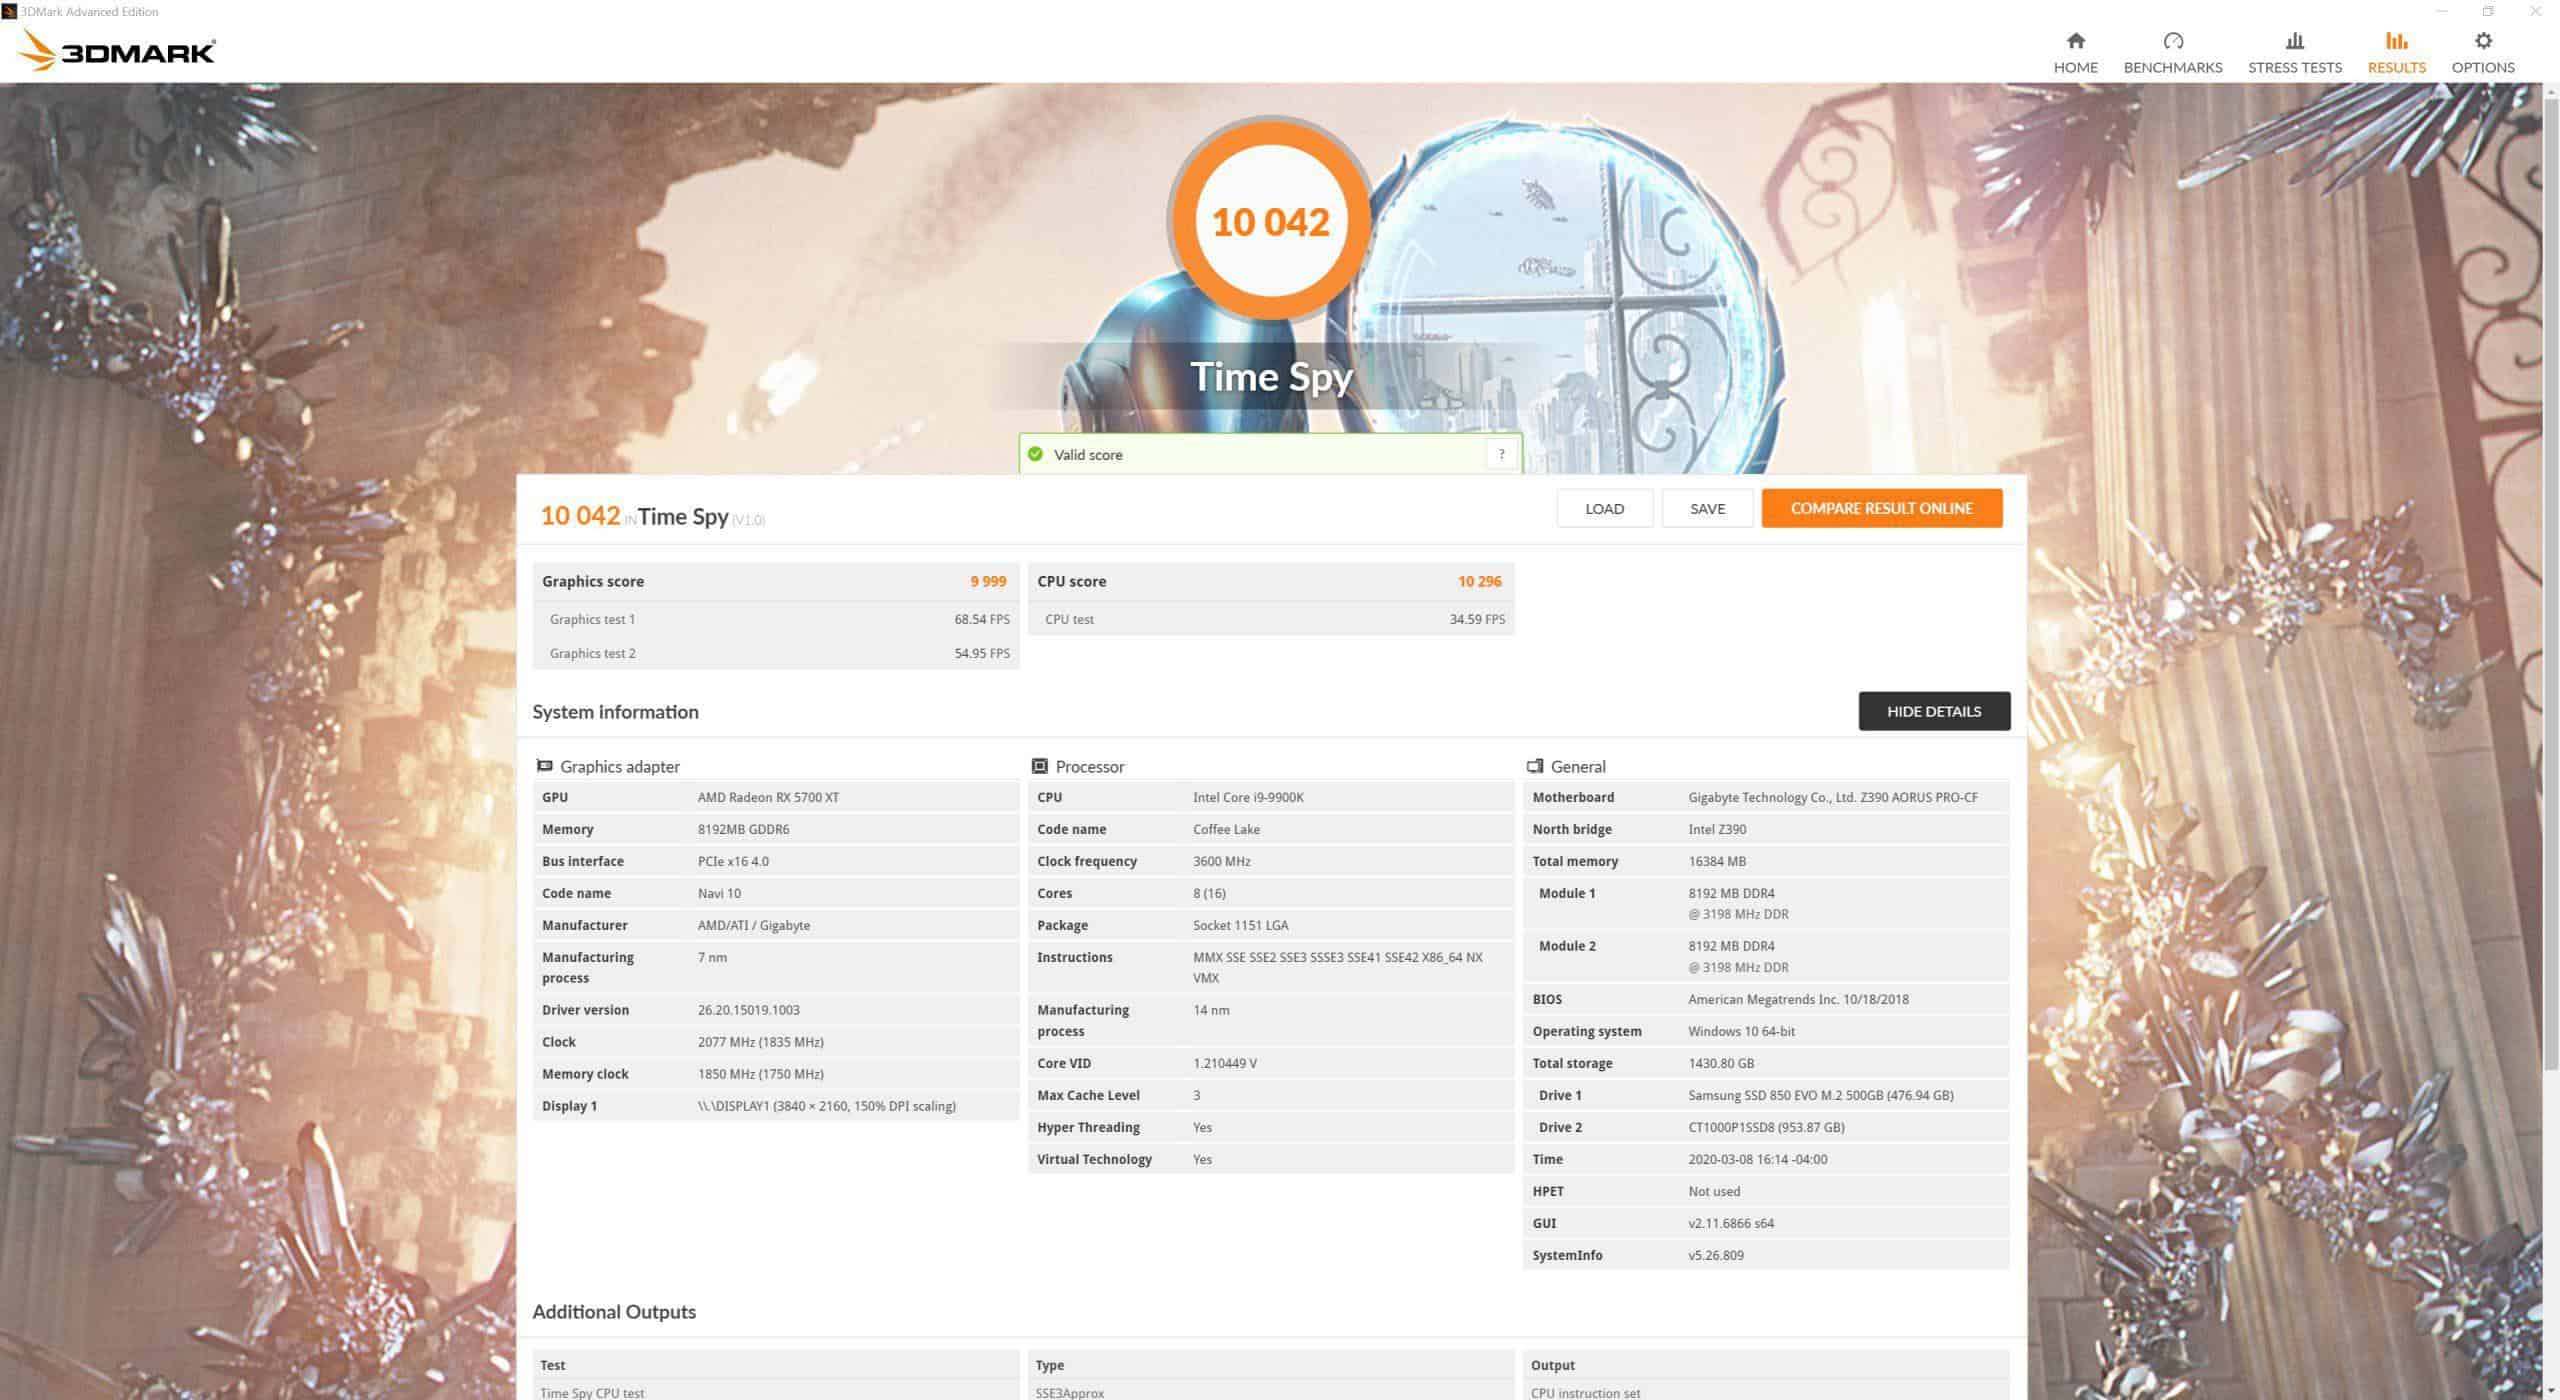This screenshot has width=2560, height=1400.
Task: Click Drive 2 value CT1000P1SSD8
Action: [1766, 1127]
